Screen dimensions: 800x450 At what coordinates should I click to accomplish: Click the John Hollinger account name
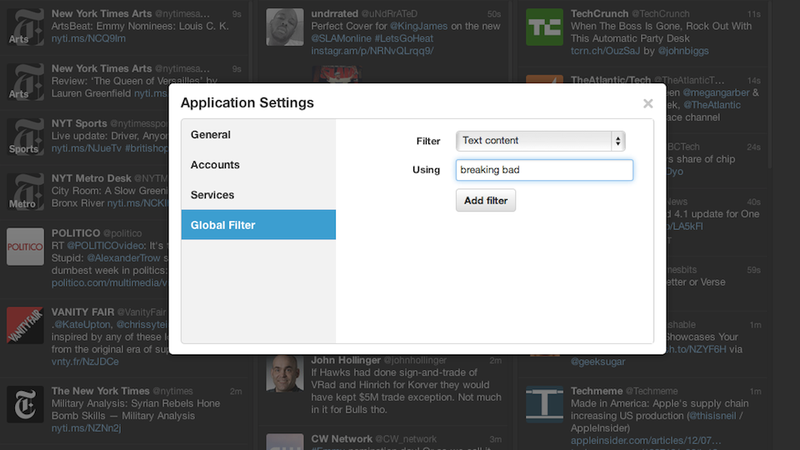(346, 360)
